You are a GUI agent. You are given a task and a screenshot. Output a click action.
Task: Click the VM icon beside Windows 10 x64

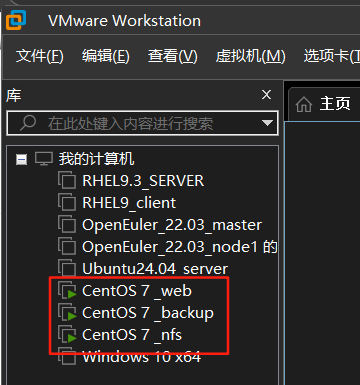[x=67, y=357]
